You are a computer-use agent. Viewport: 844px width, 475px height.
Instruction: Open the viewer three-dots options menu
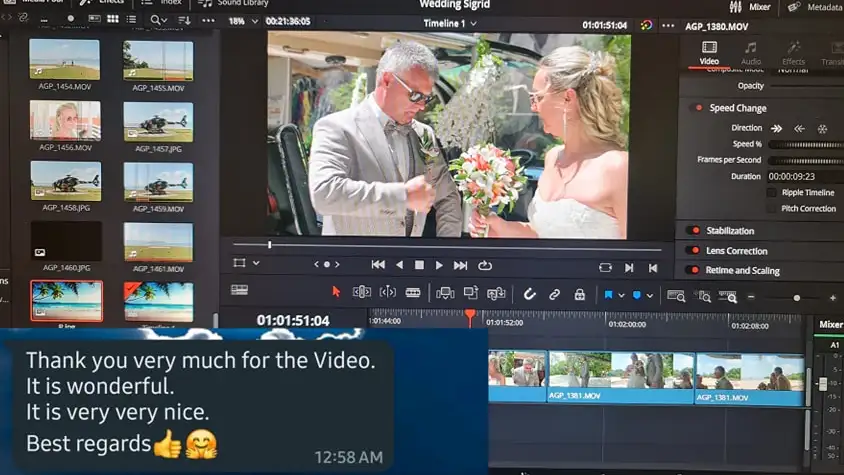[x=668, y=25]
